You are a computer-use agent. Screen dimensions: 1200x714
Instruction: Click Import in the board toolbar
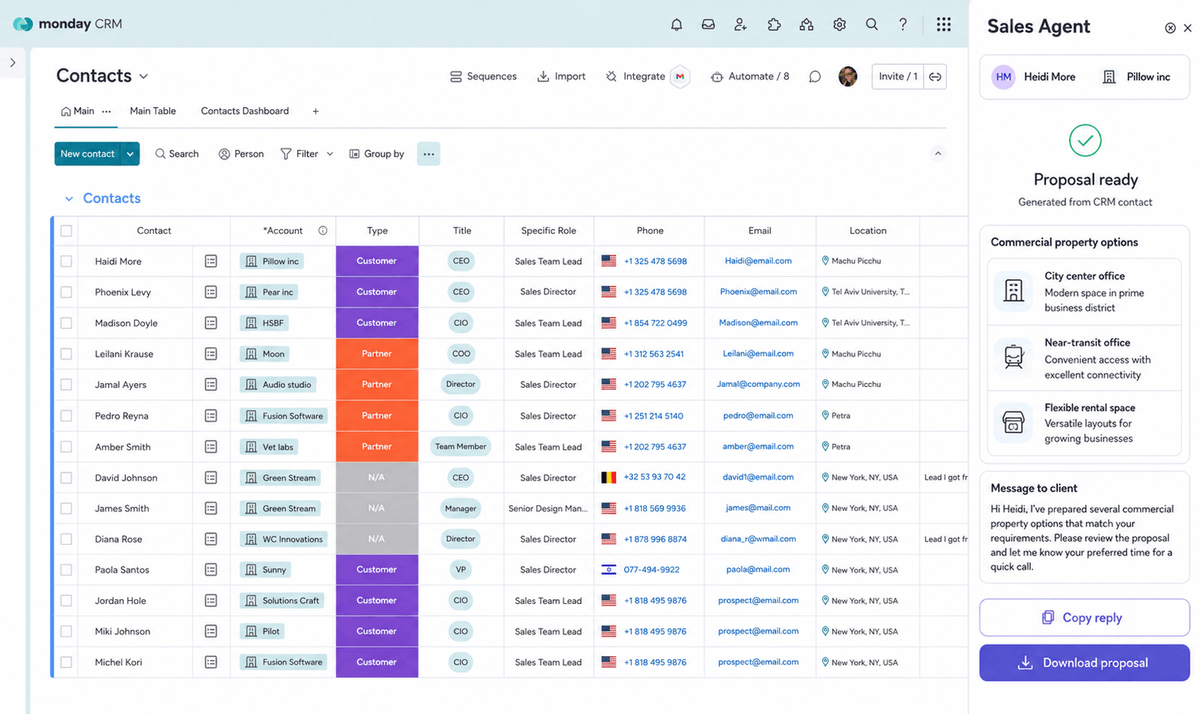pyautogui.click(x=561, y=76)
